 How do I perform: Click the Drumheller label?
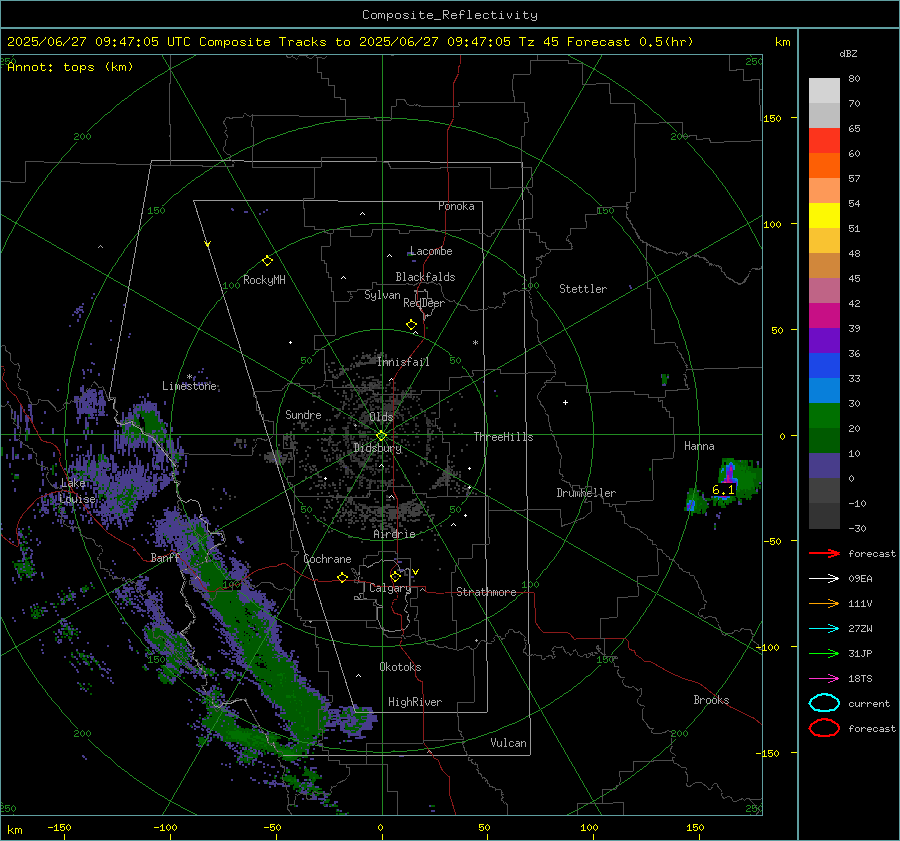pyautogui.click(x=586, y=493)
